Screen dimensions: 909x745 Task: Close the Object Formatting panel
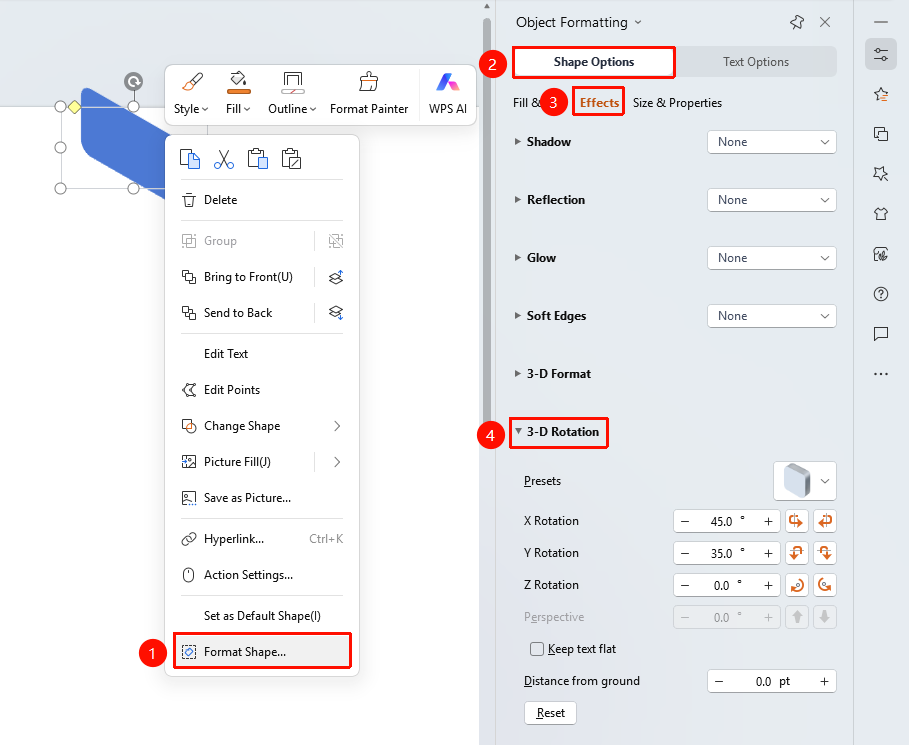pos(825,23)
